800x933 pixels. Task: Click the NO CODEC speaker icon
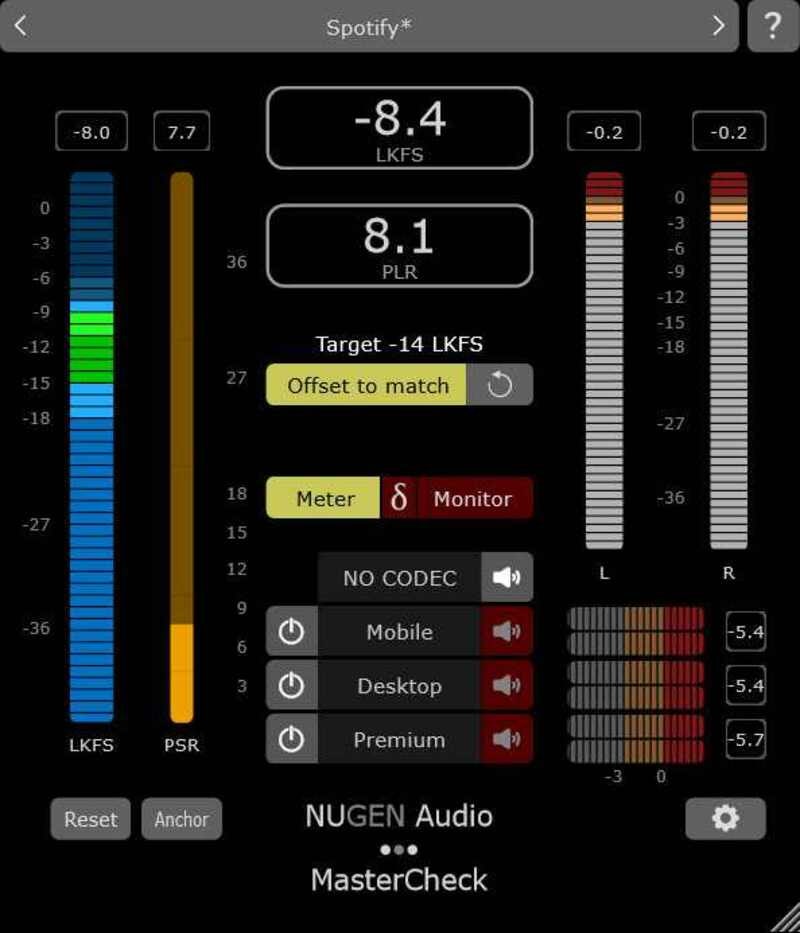(x=507, y=578)
